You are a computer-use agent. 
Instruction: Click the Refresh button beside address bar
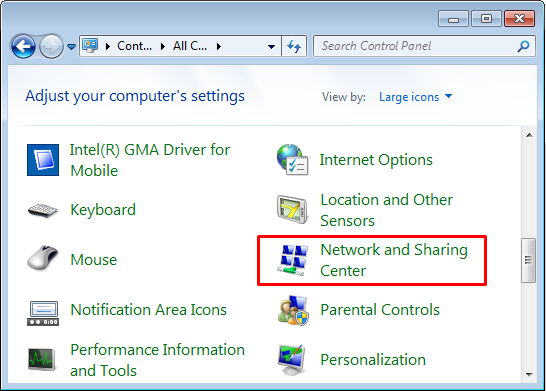[294, 46]
